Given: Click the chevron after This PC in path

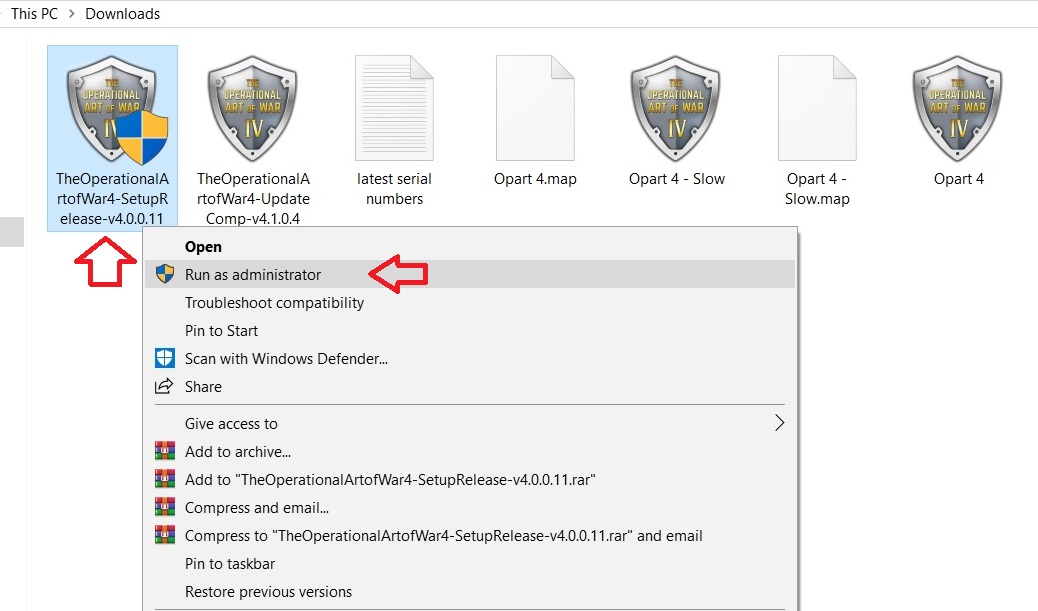Looking at the screenshot, I should [71, 13].
